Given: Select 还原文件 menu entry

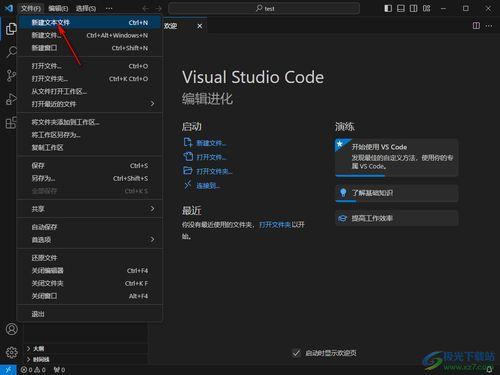Looking at the screenshot, I should 89,258.
